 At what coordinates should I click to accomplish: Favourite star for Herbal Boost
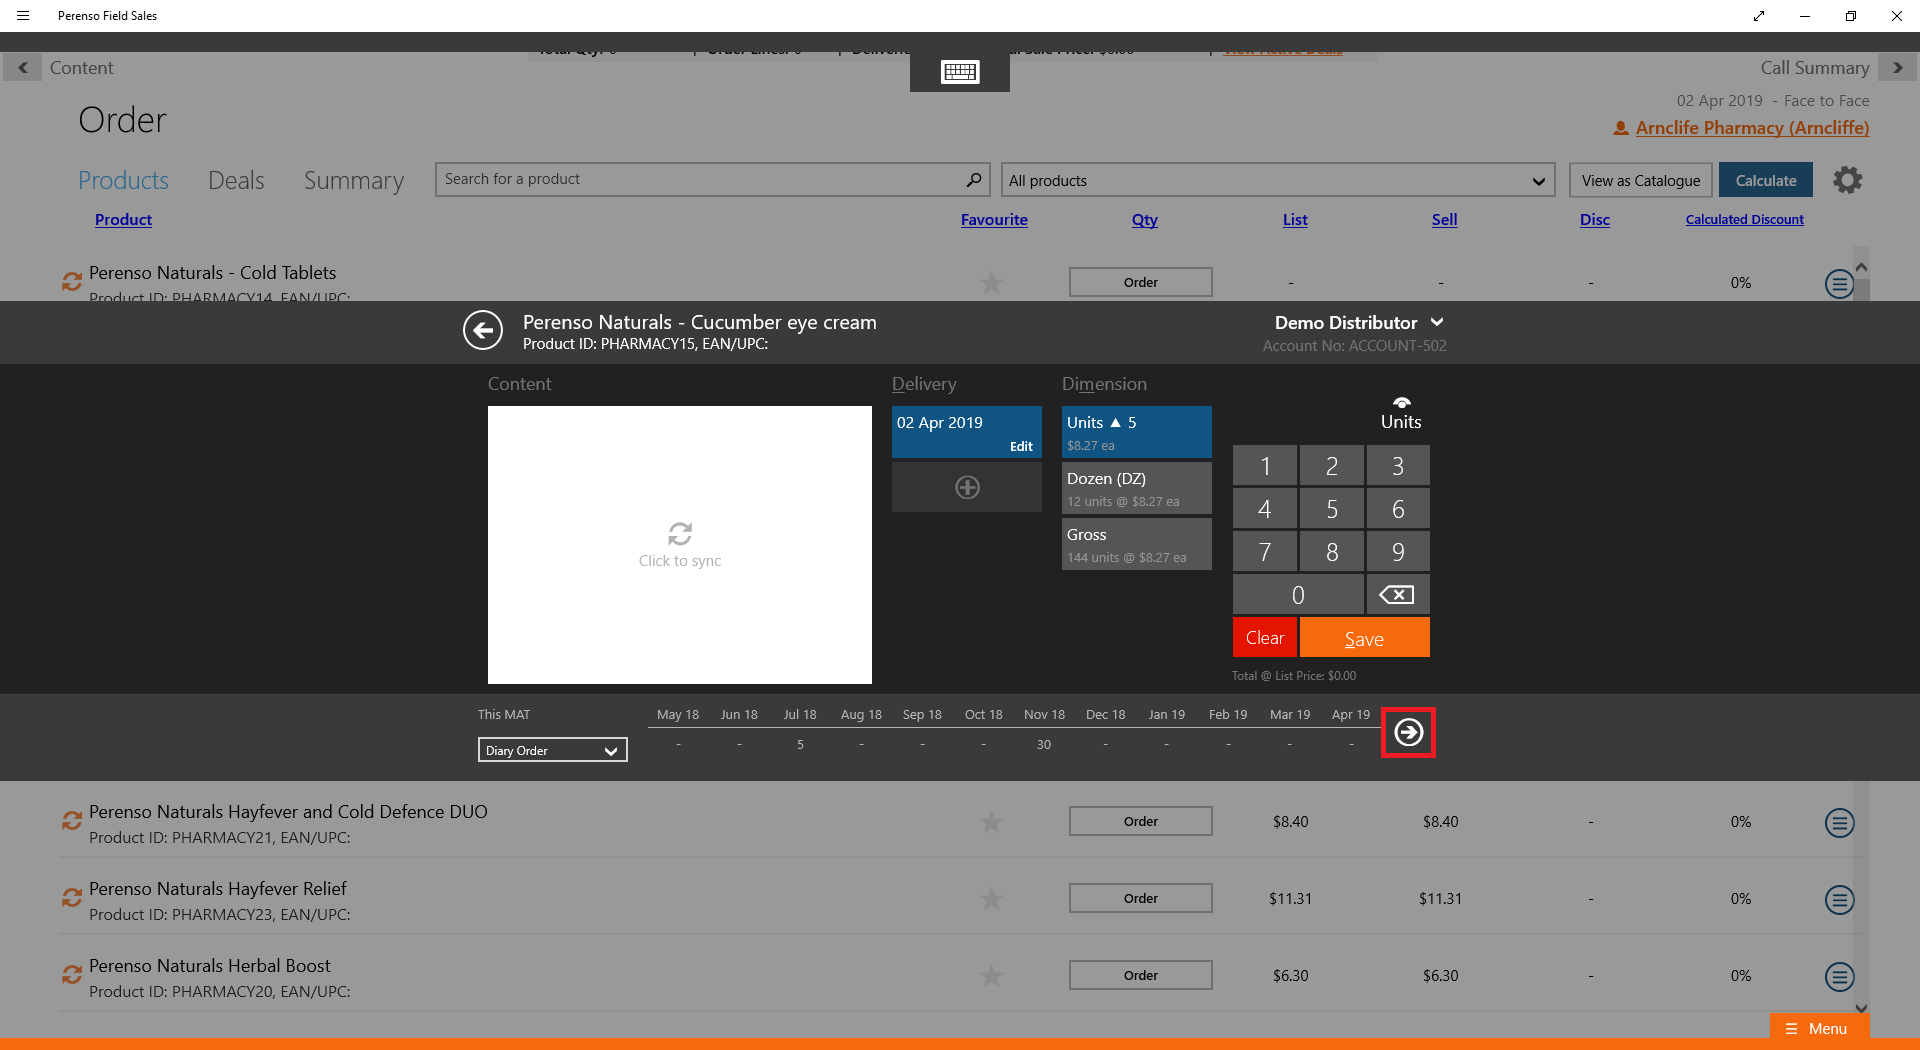point(991,976)
